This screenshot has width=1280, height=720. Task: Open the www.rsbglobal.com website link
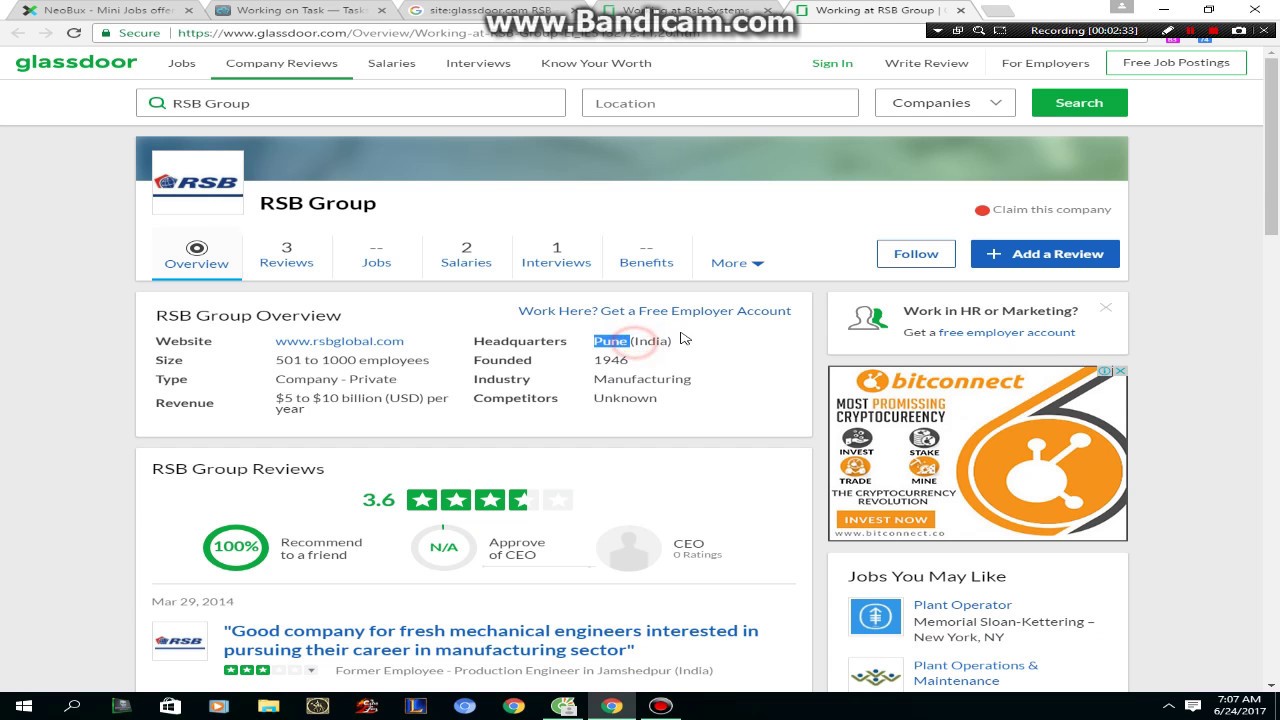339,341
